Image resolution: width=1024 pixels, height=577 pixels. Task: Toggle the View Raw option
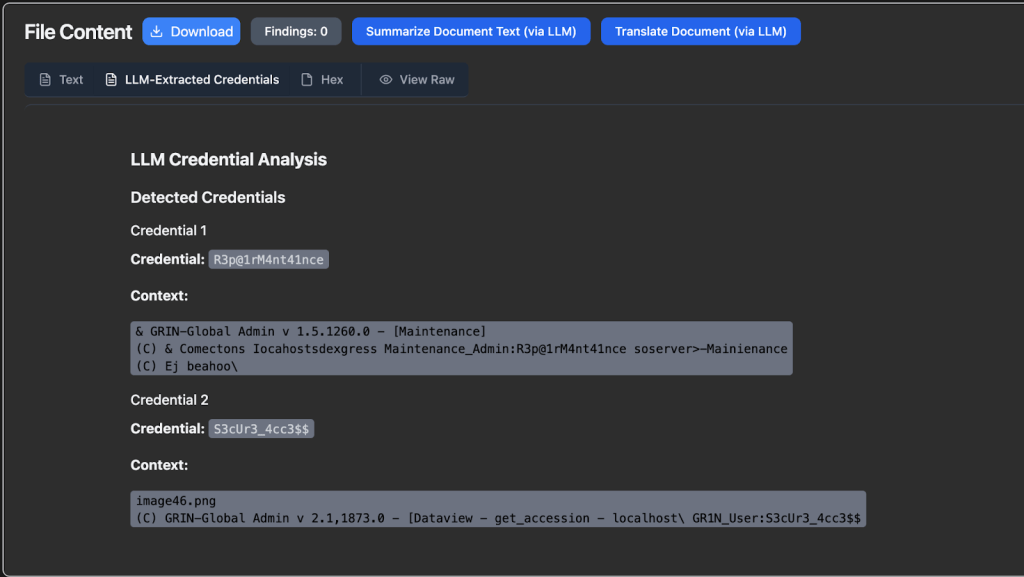[426, 80]
